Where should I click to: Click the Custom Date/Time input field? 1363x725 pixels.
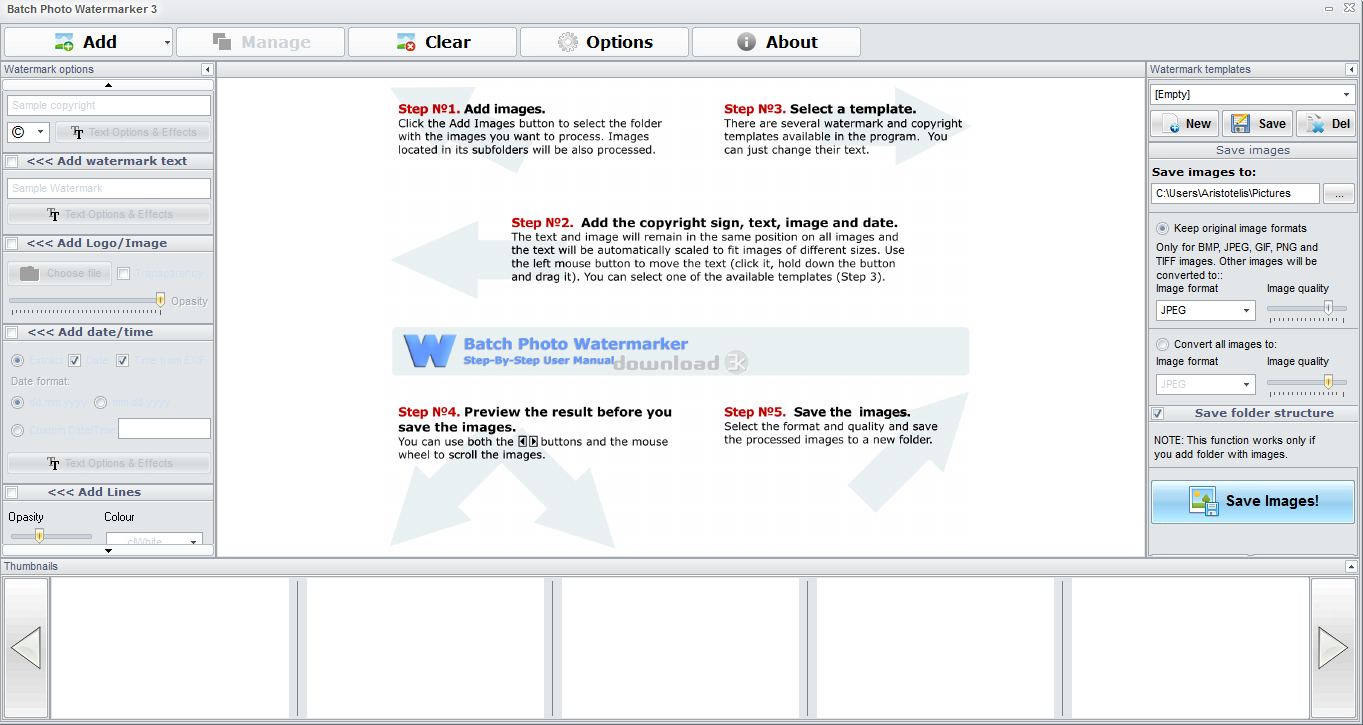(x=164, y=429)
